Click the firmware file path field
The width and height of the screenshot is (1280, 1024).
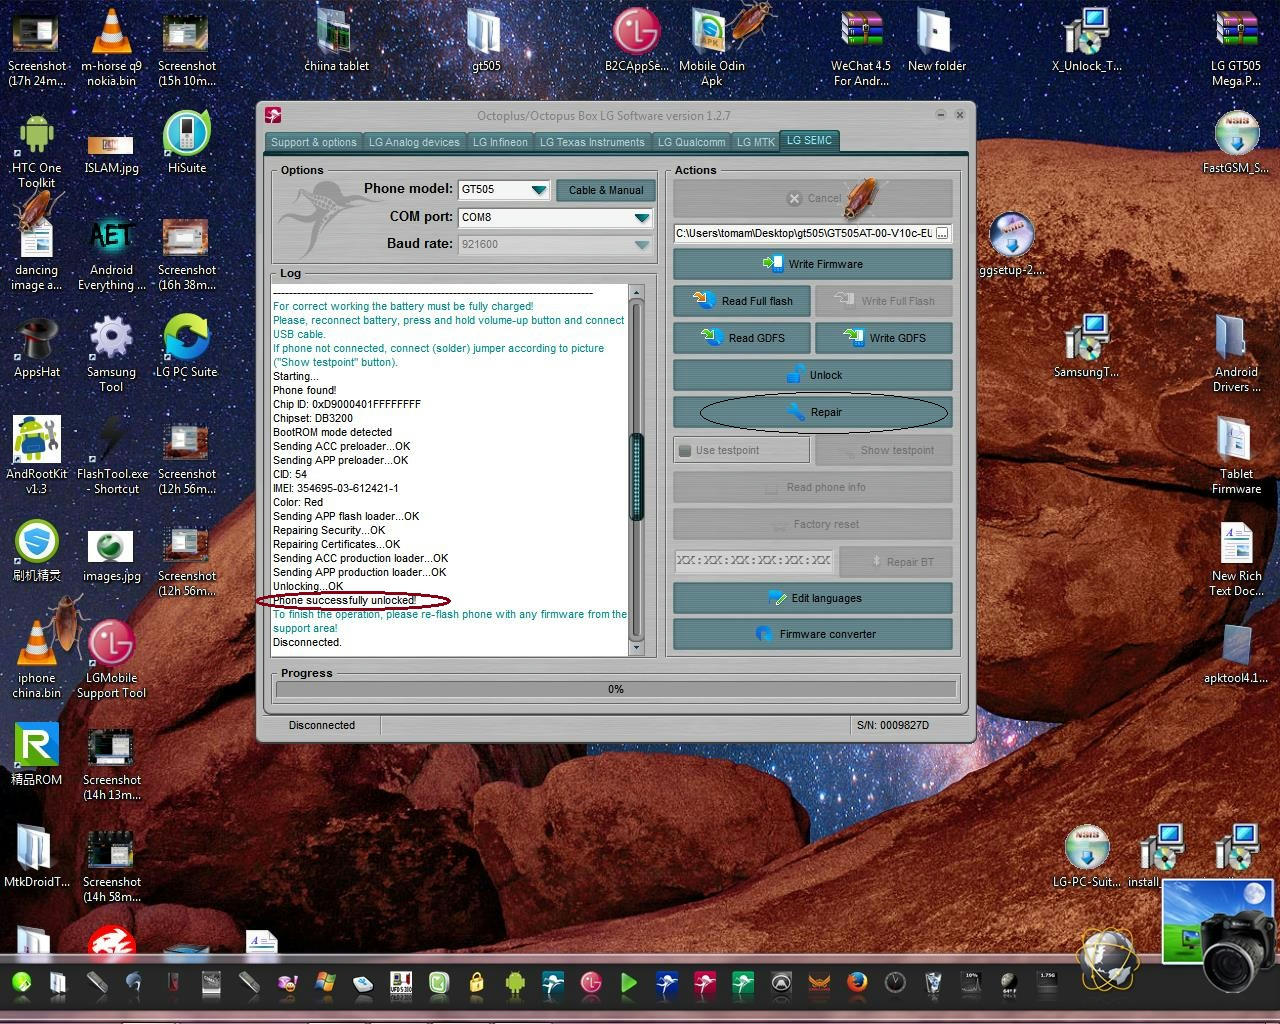[804, 233]
